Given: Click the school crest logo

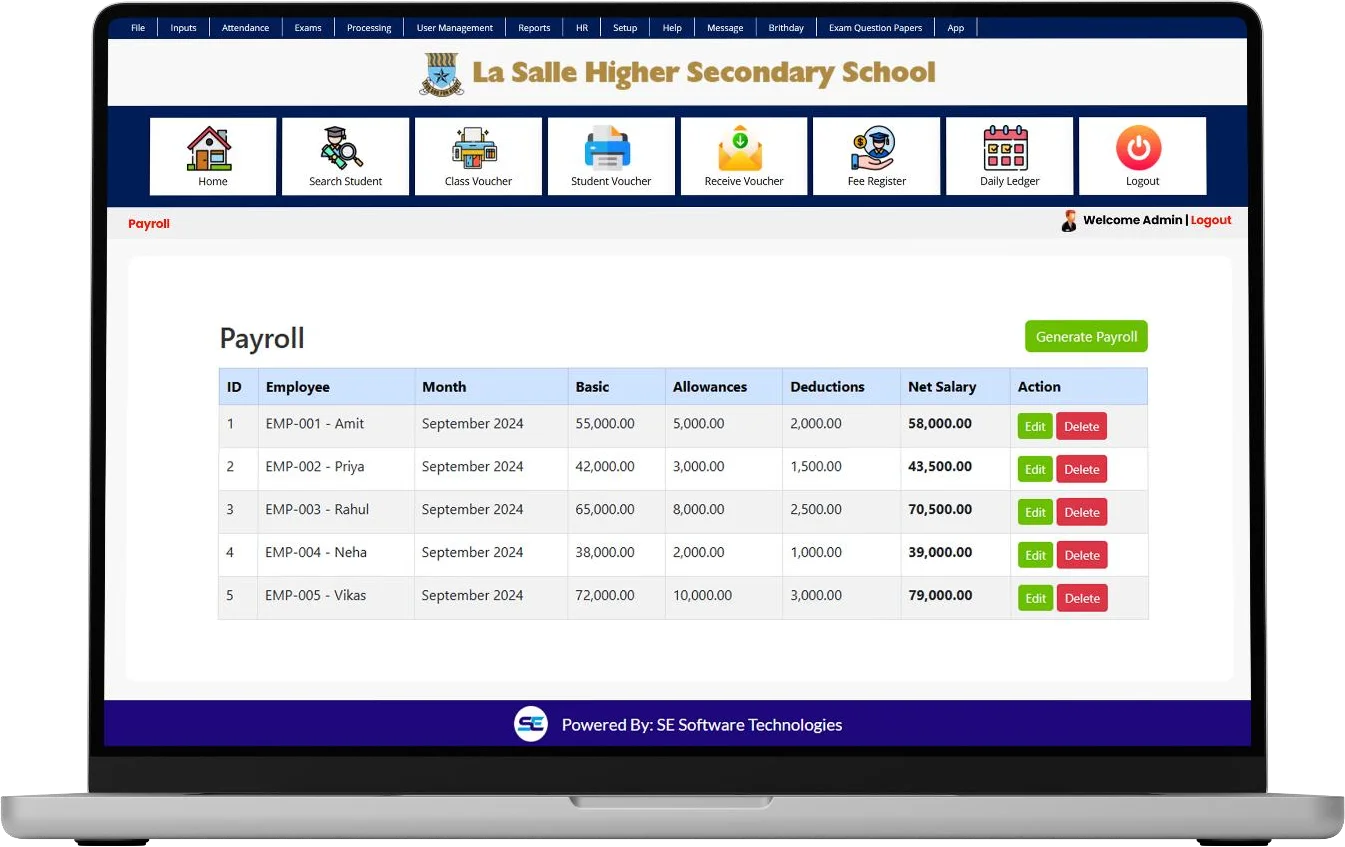Looking at the screenshot, I should [x=441, y=73].
